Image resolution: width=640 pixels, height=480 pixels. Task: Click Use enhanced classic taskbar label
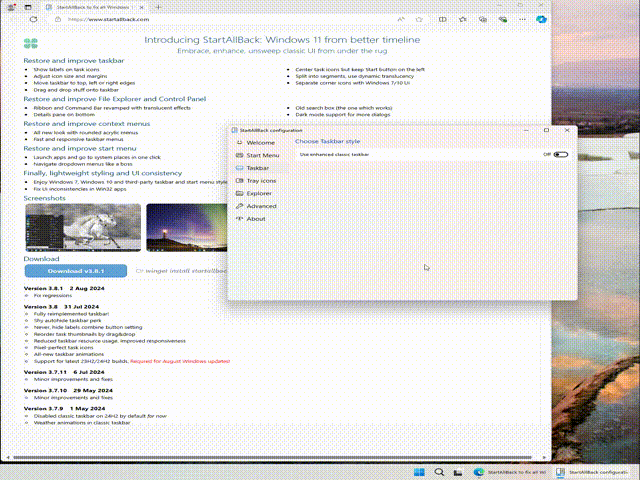coord(334,154)
